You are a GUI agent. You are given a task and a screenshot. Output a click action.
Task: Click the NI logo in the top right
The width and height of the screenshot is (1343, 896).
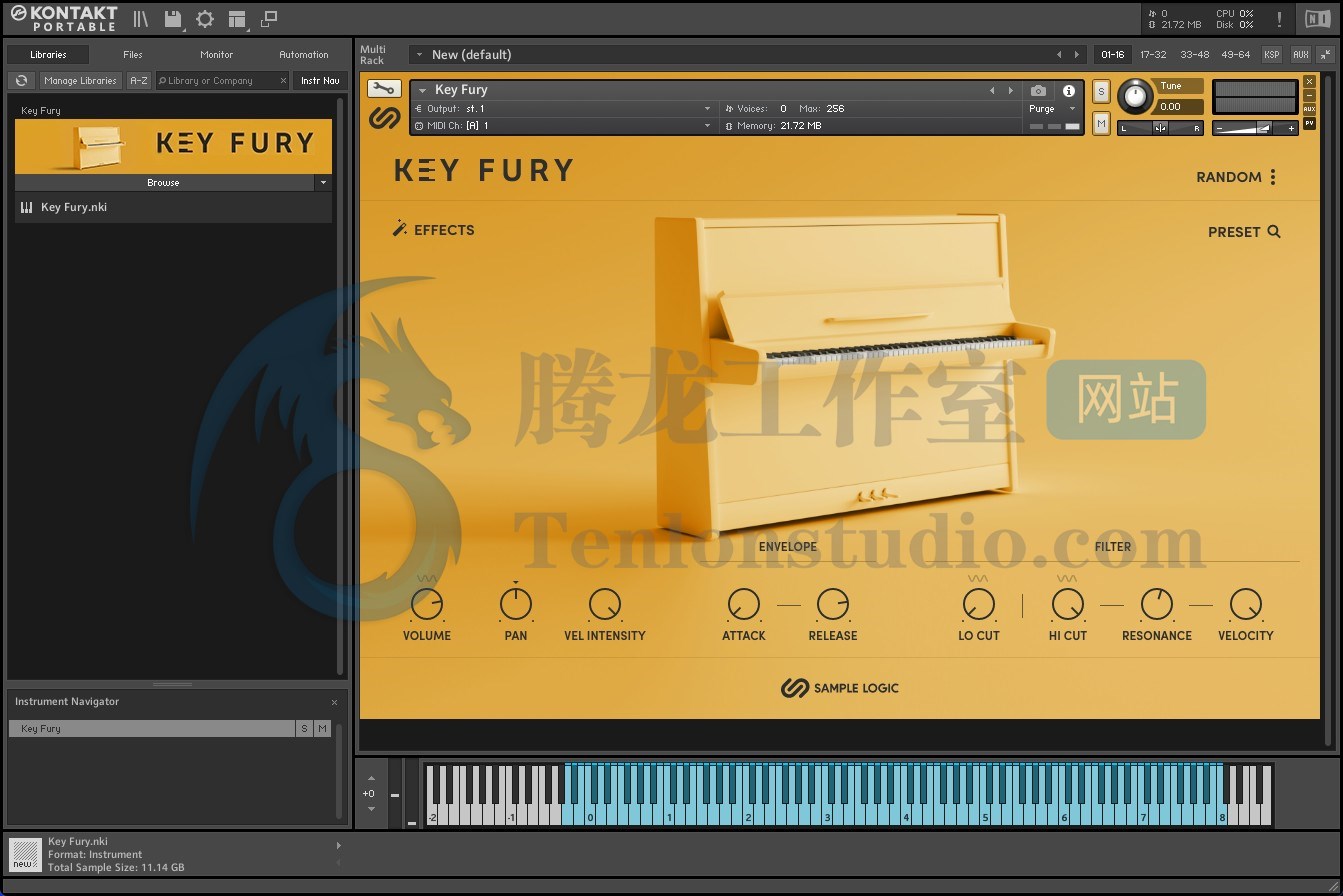[1317, 19]
